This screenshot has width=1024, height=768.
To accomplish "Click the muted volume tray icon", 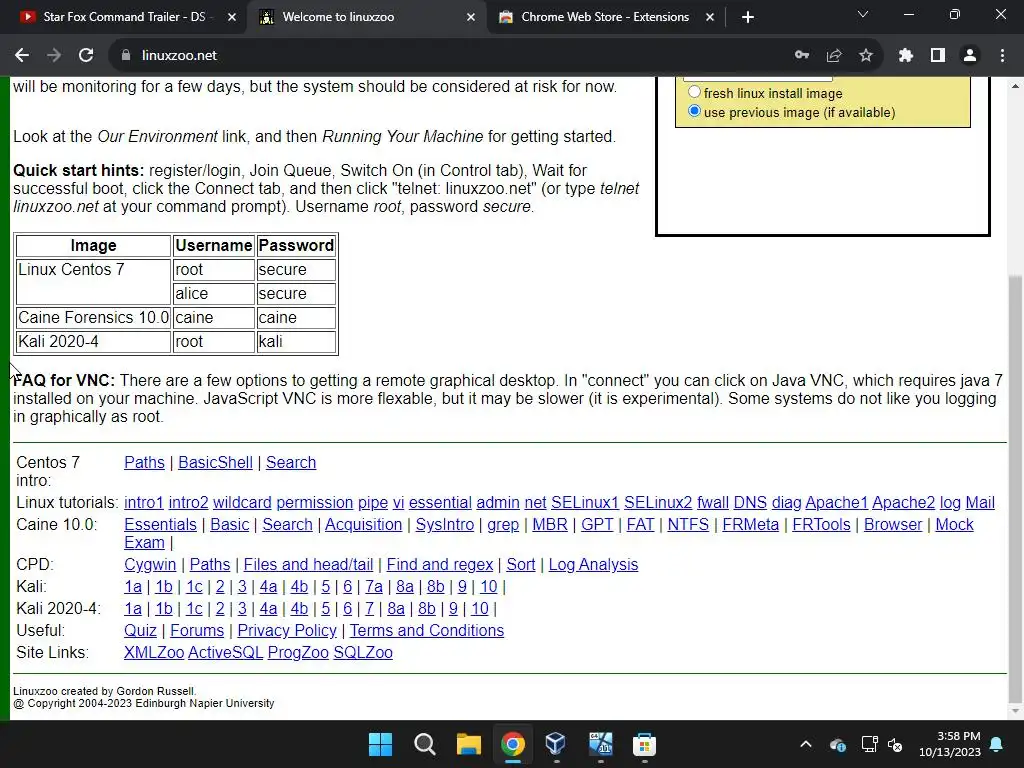I will click(x=895, y=744).
